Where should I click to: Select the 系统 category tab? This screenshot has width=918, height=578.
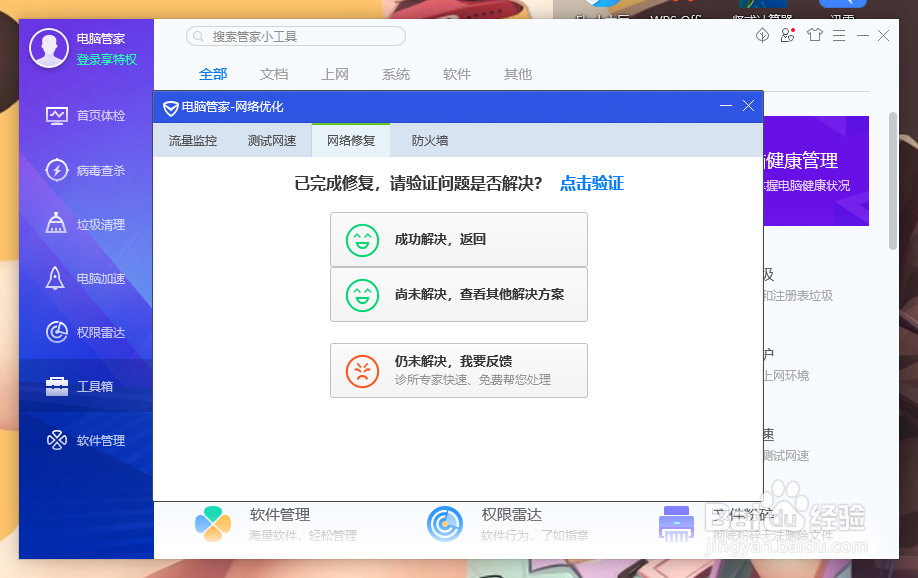[x=396, y=74]
